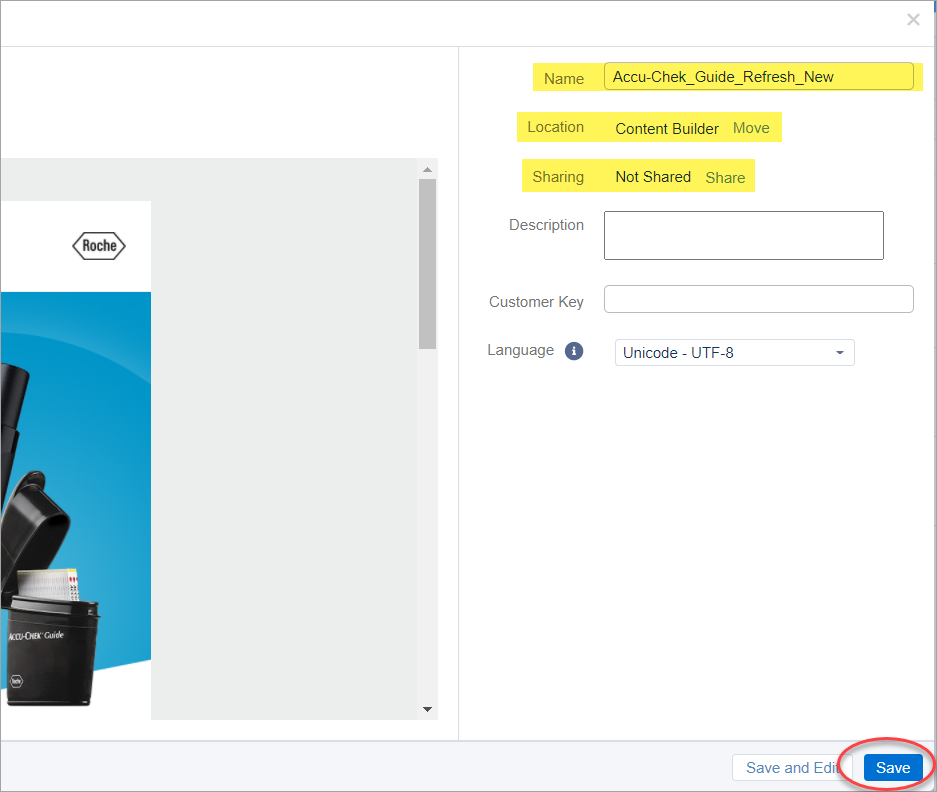Click the preview scrollbar up arrow
The image size is (937, 792).
pyautogui.click(x=427, y=170)
